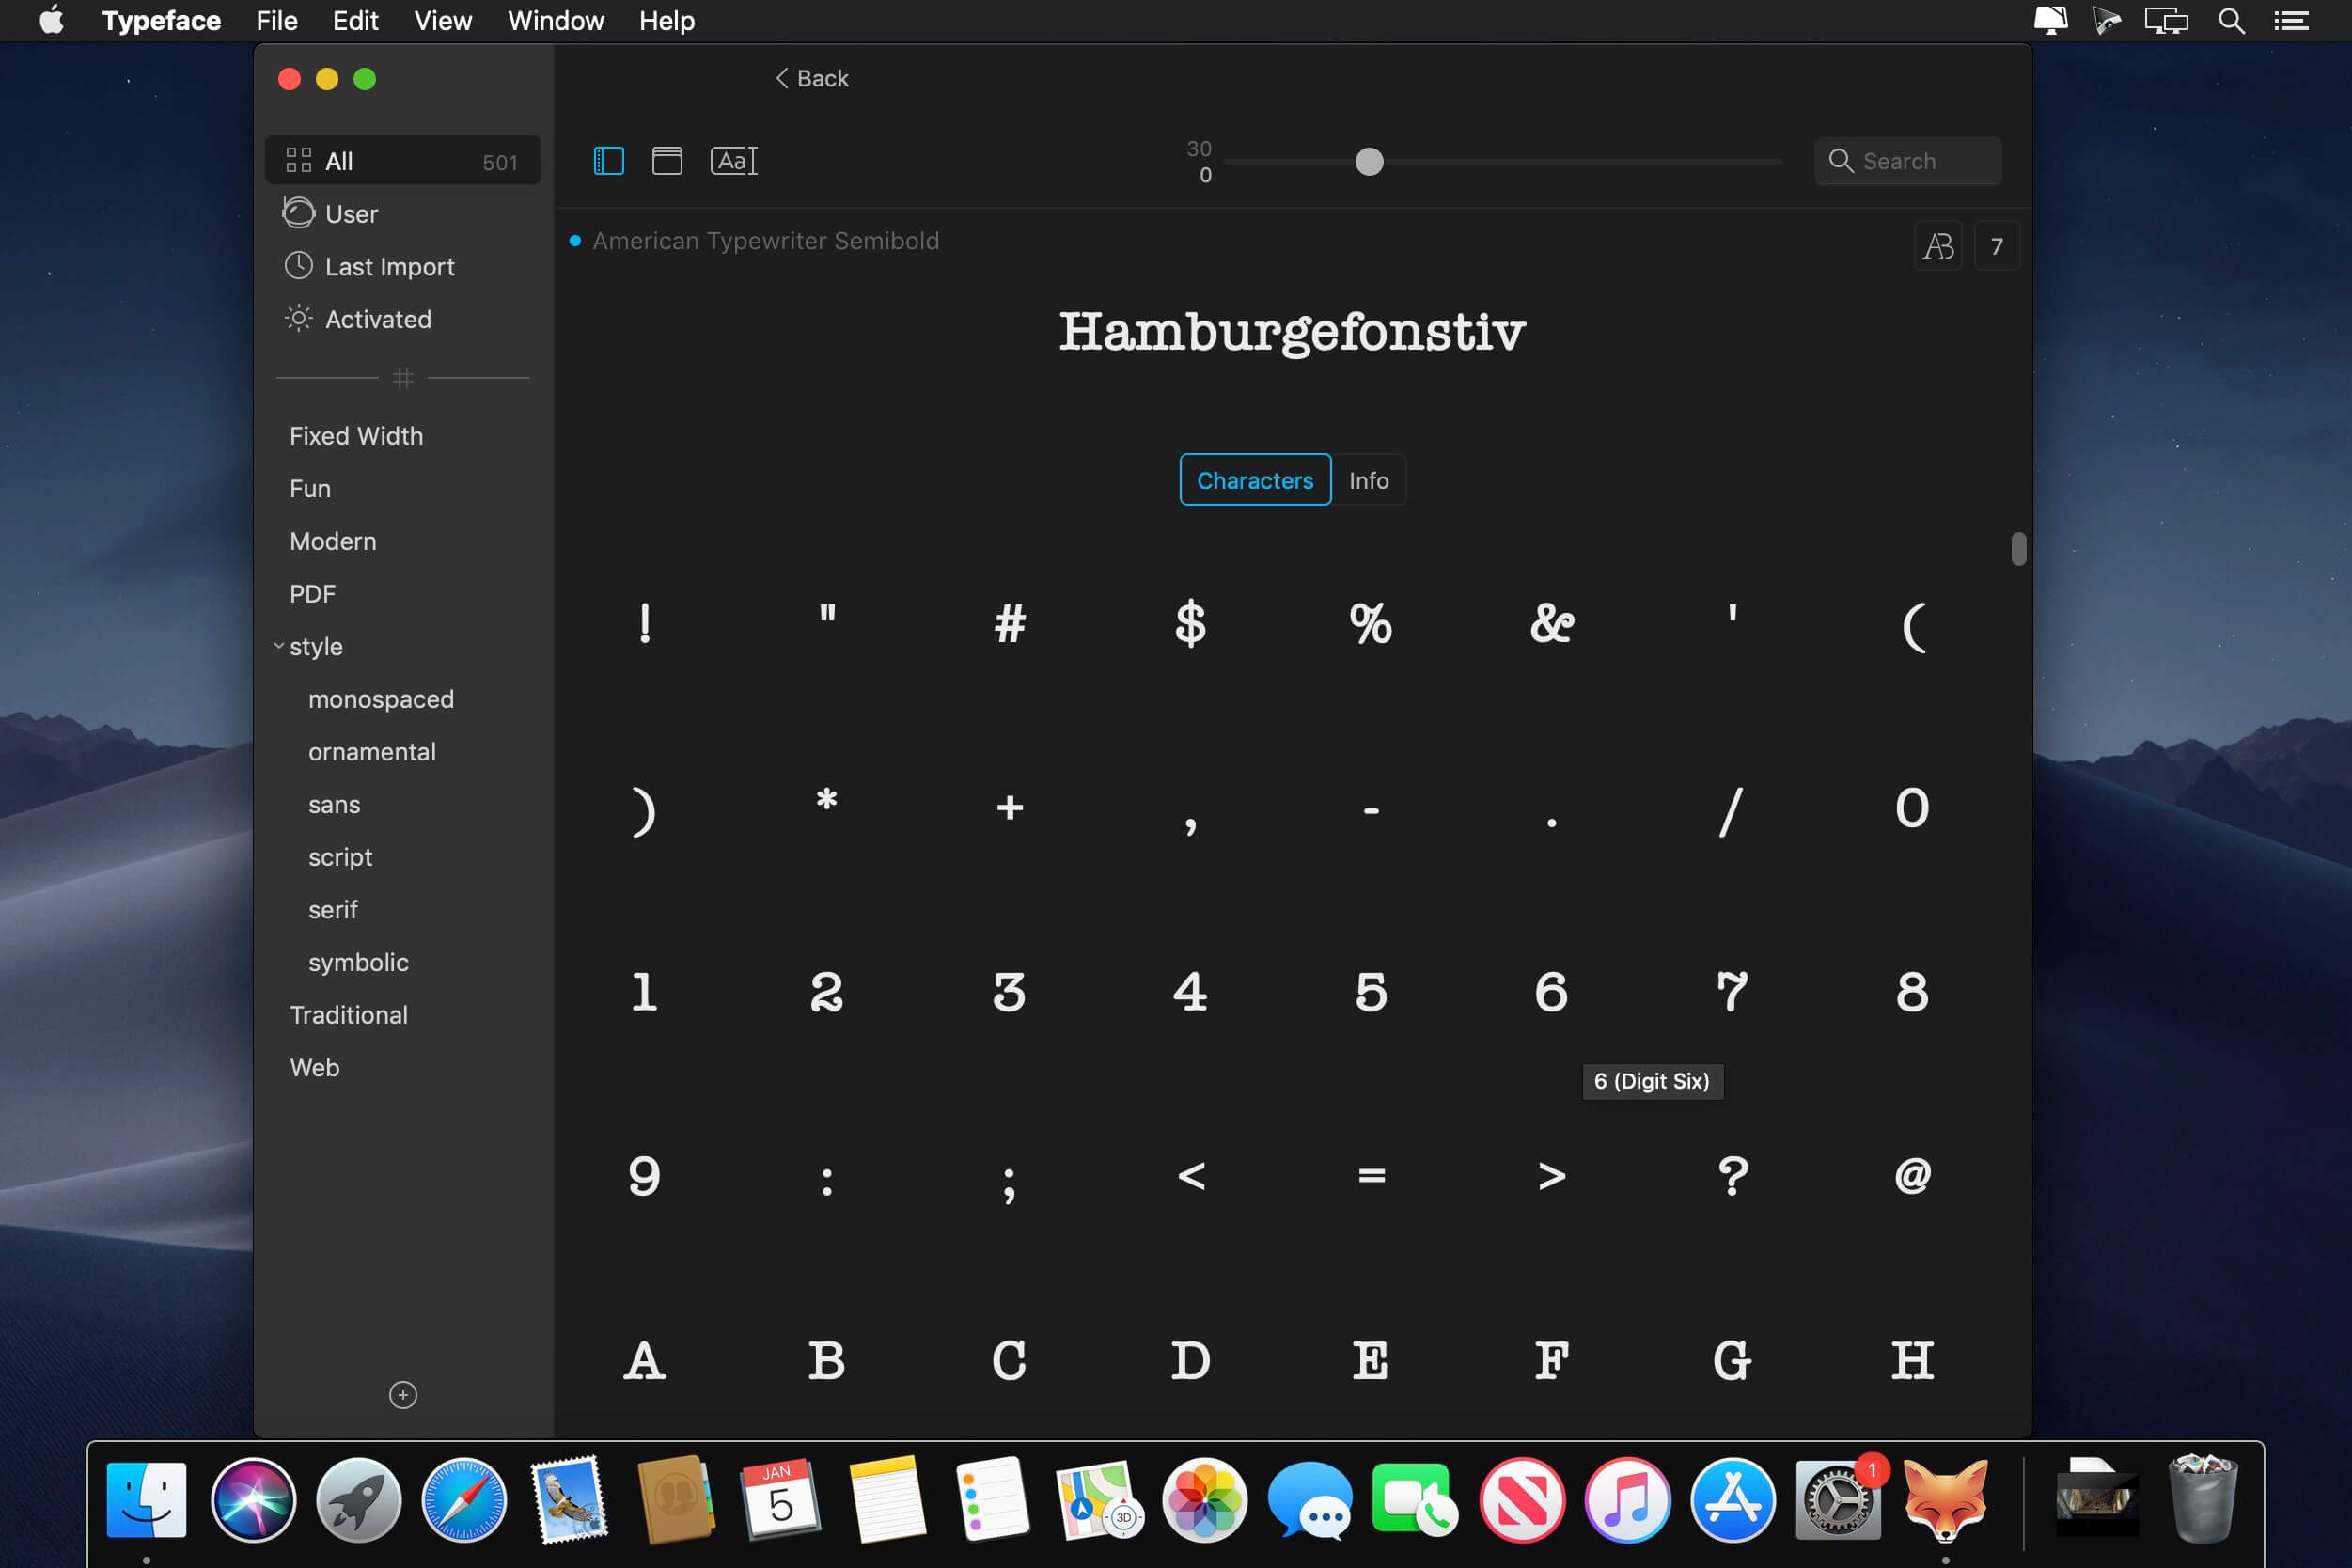Launch Siri from the Dock
Screen dimensions: 2352x1568
[253, 1500]
